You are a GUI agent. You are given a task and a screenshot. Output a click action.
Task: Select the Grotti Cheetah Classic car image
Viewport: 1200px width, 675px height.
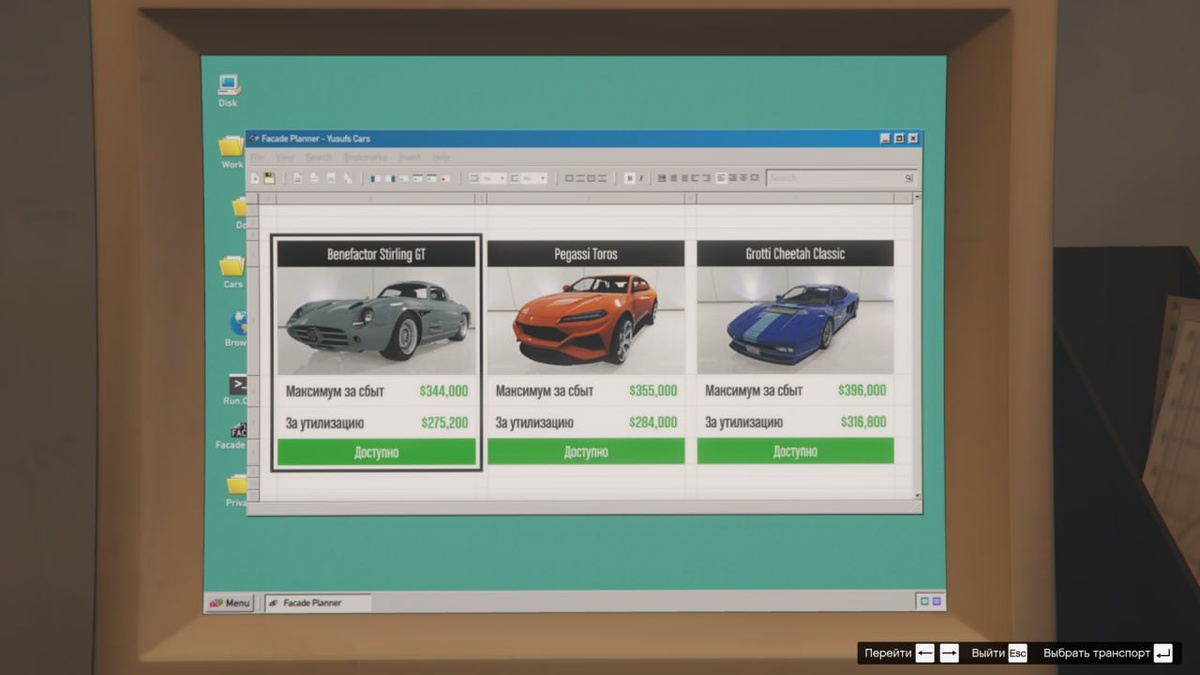click(795, 320)
